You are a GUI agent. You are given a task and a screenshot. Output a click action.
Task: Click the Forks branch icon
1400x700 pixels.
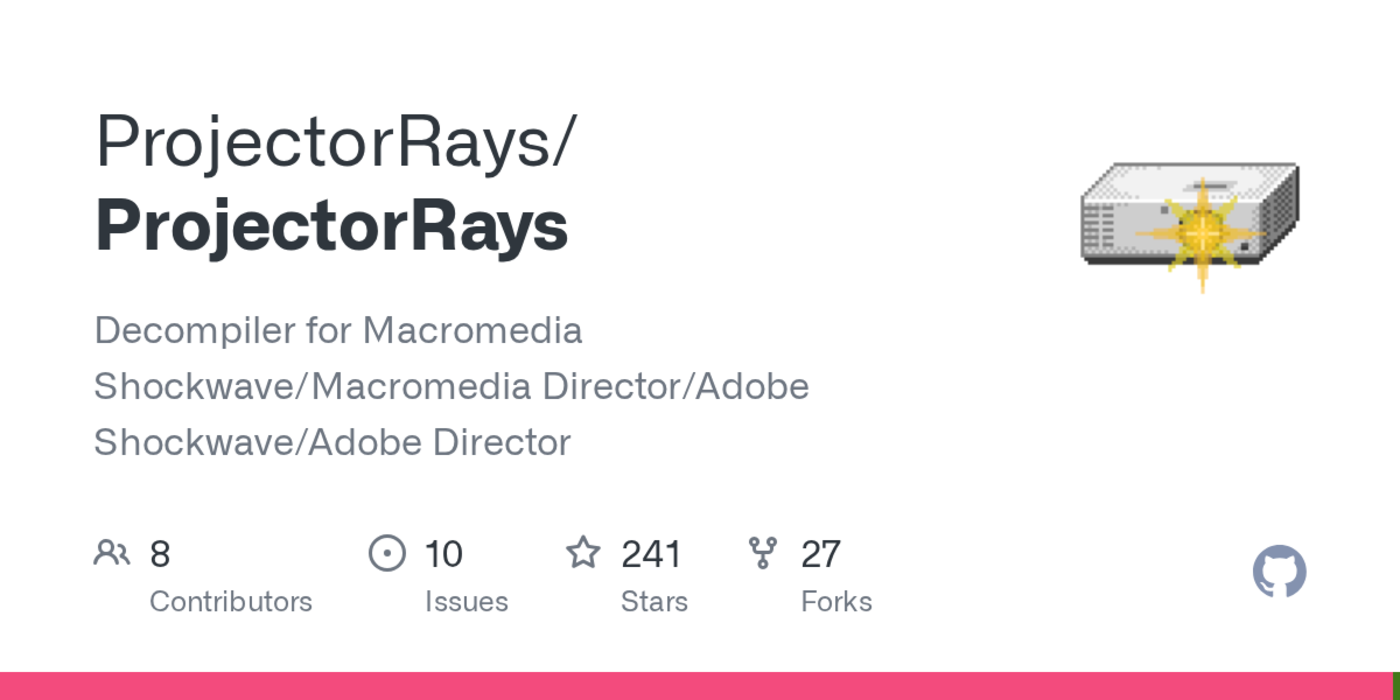pos(763,552)
